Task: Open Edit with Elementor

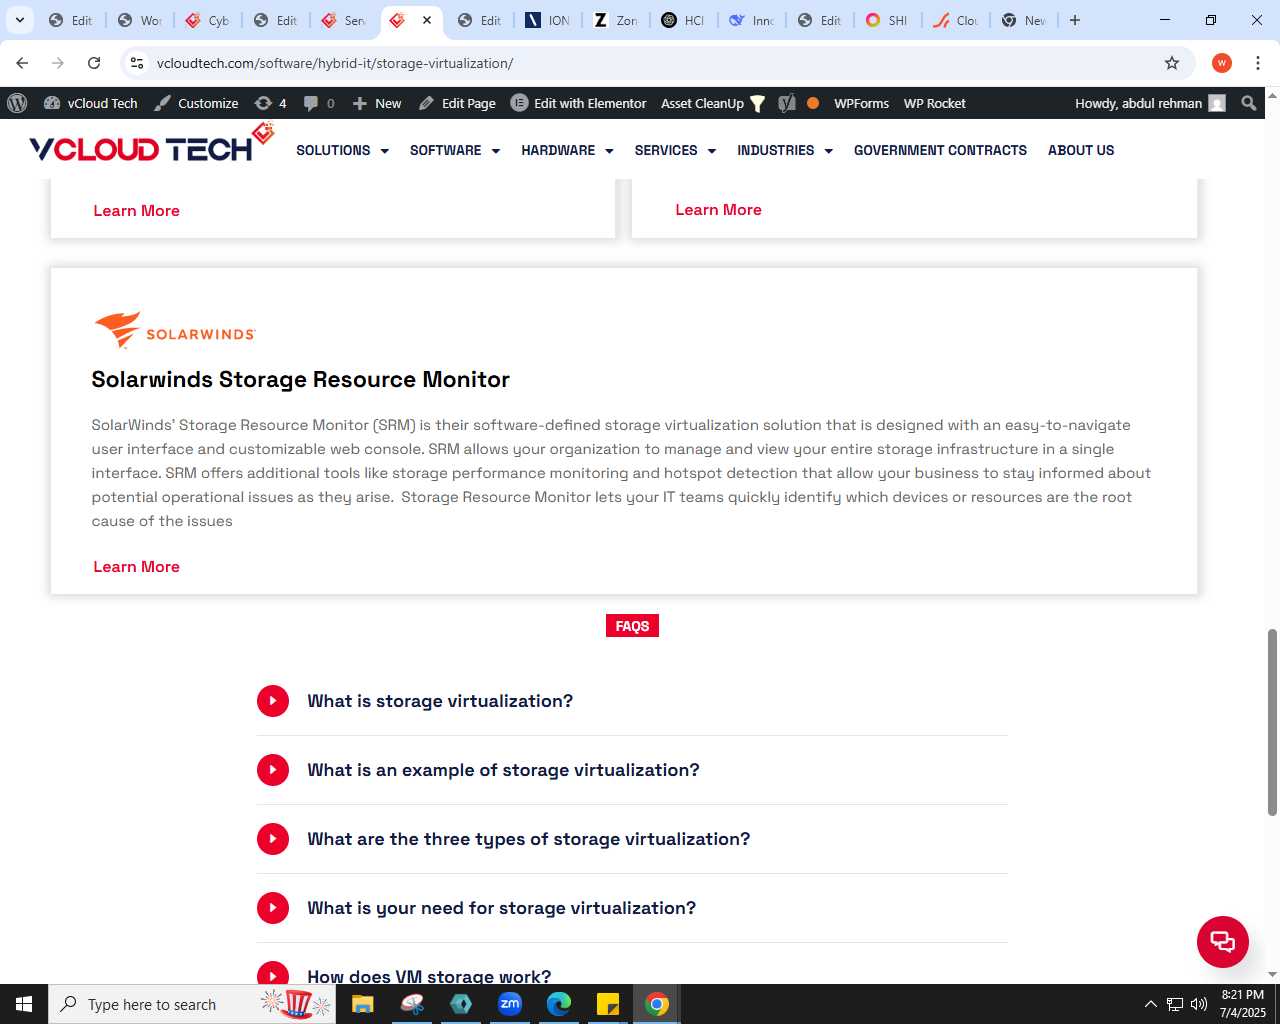Action: pos(579,103)
